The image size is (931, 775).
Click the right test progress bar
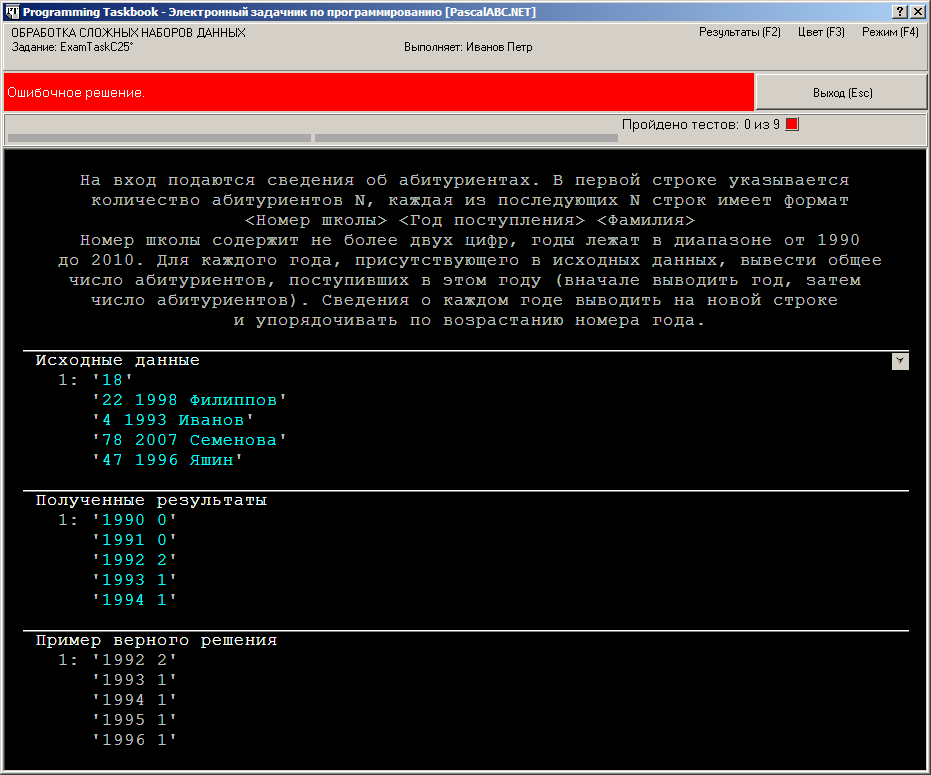[466, 138]
